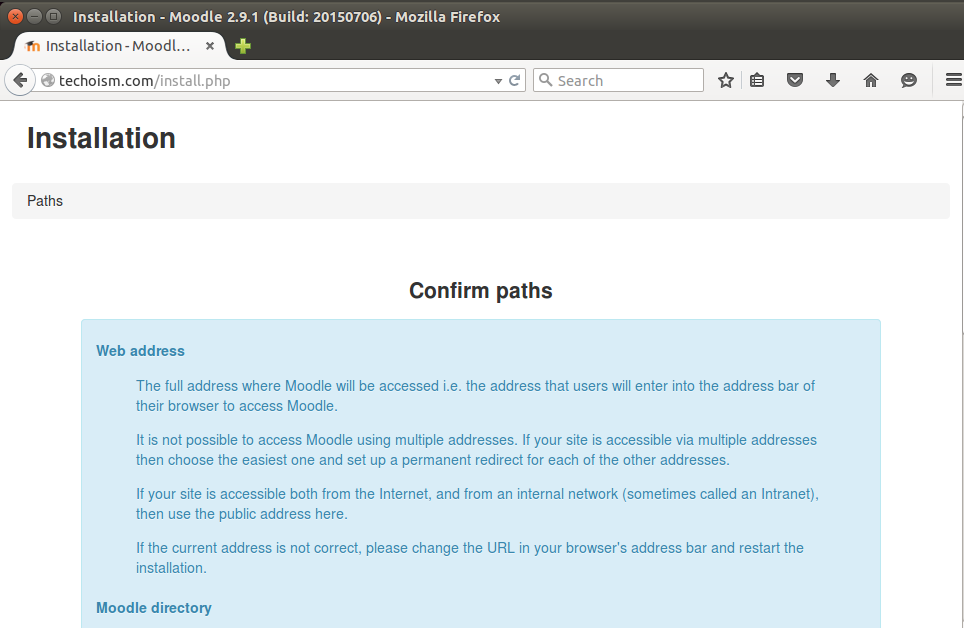The height and width of the screenshot is (628, 964).
Task: Click the Confirm paths heading
Action: (x=481, y=290)
